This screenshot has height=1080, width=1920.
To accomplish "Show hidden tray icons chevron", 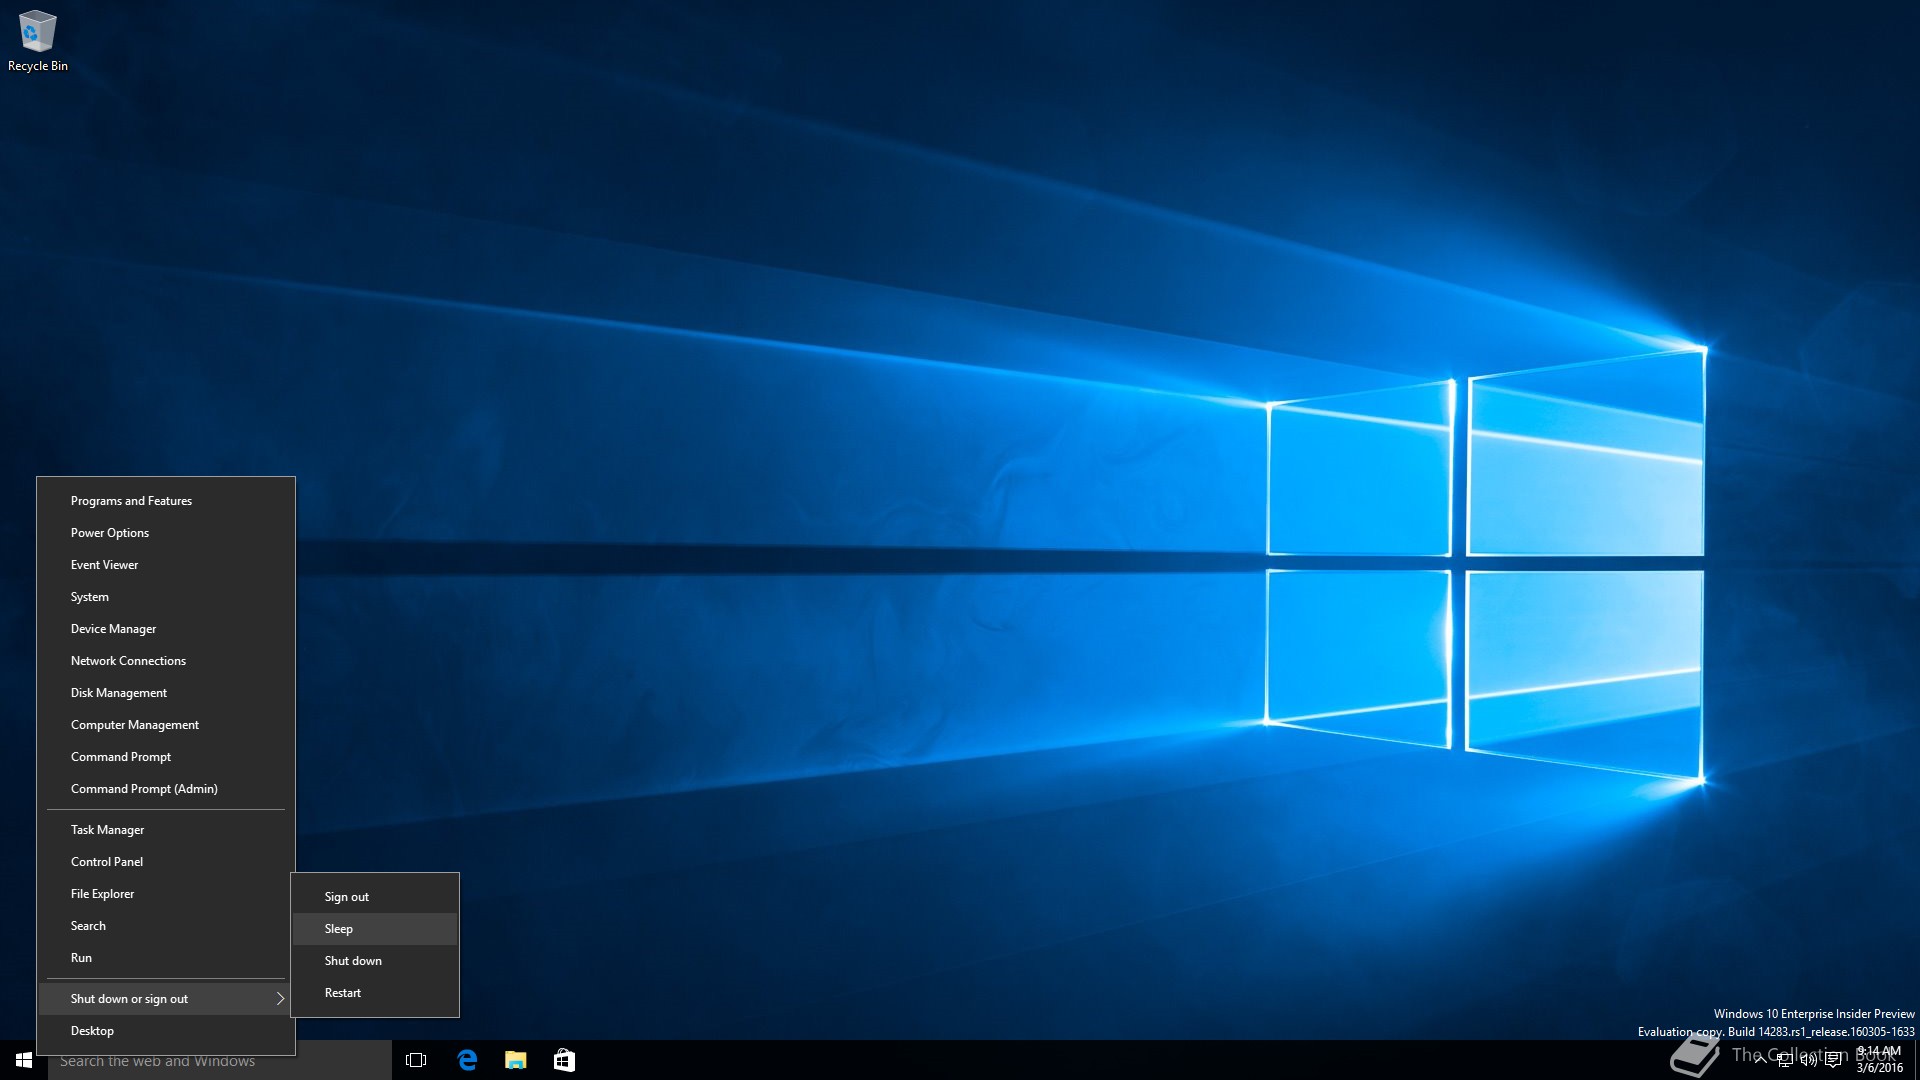I will (x=1760, y=1060).
